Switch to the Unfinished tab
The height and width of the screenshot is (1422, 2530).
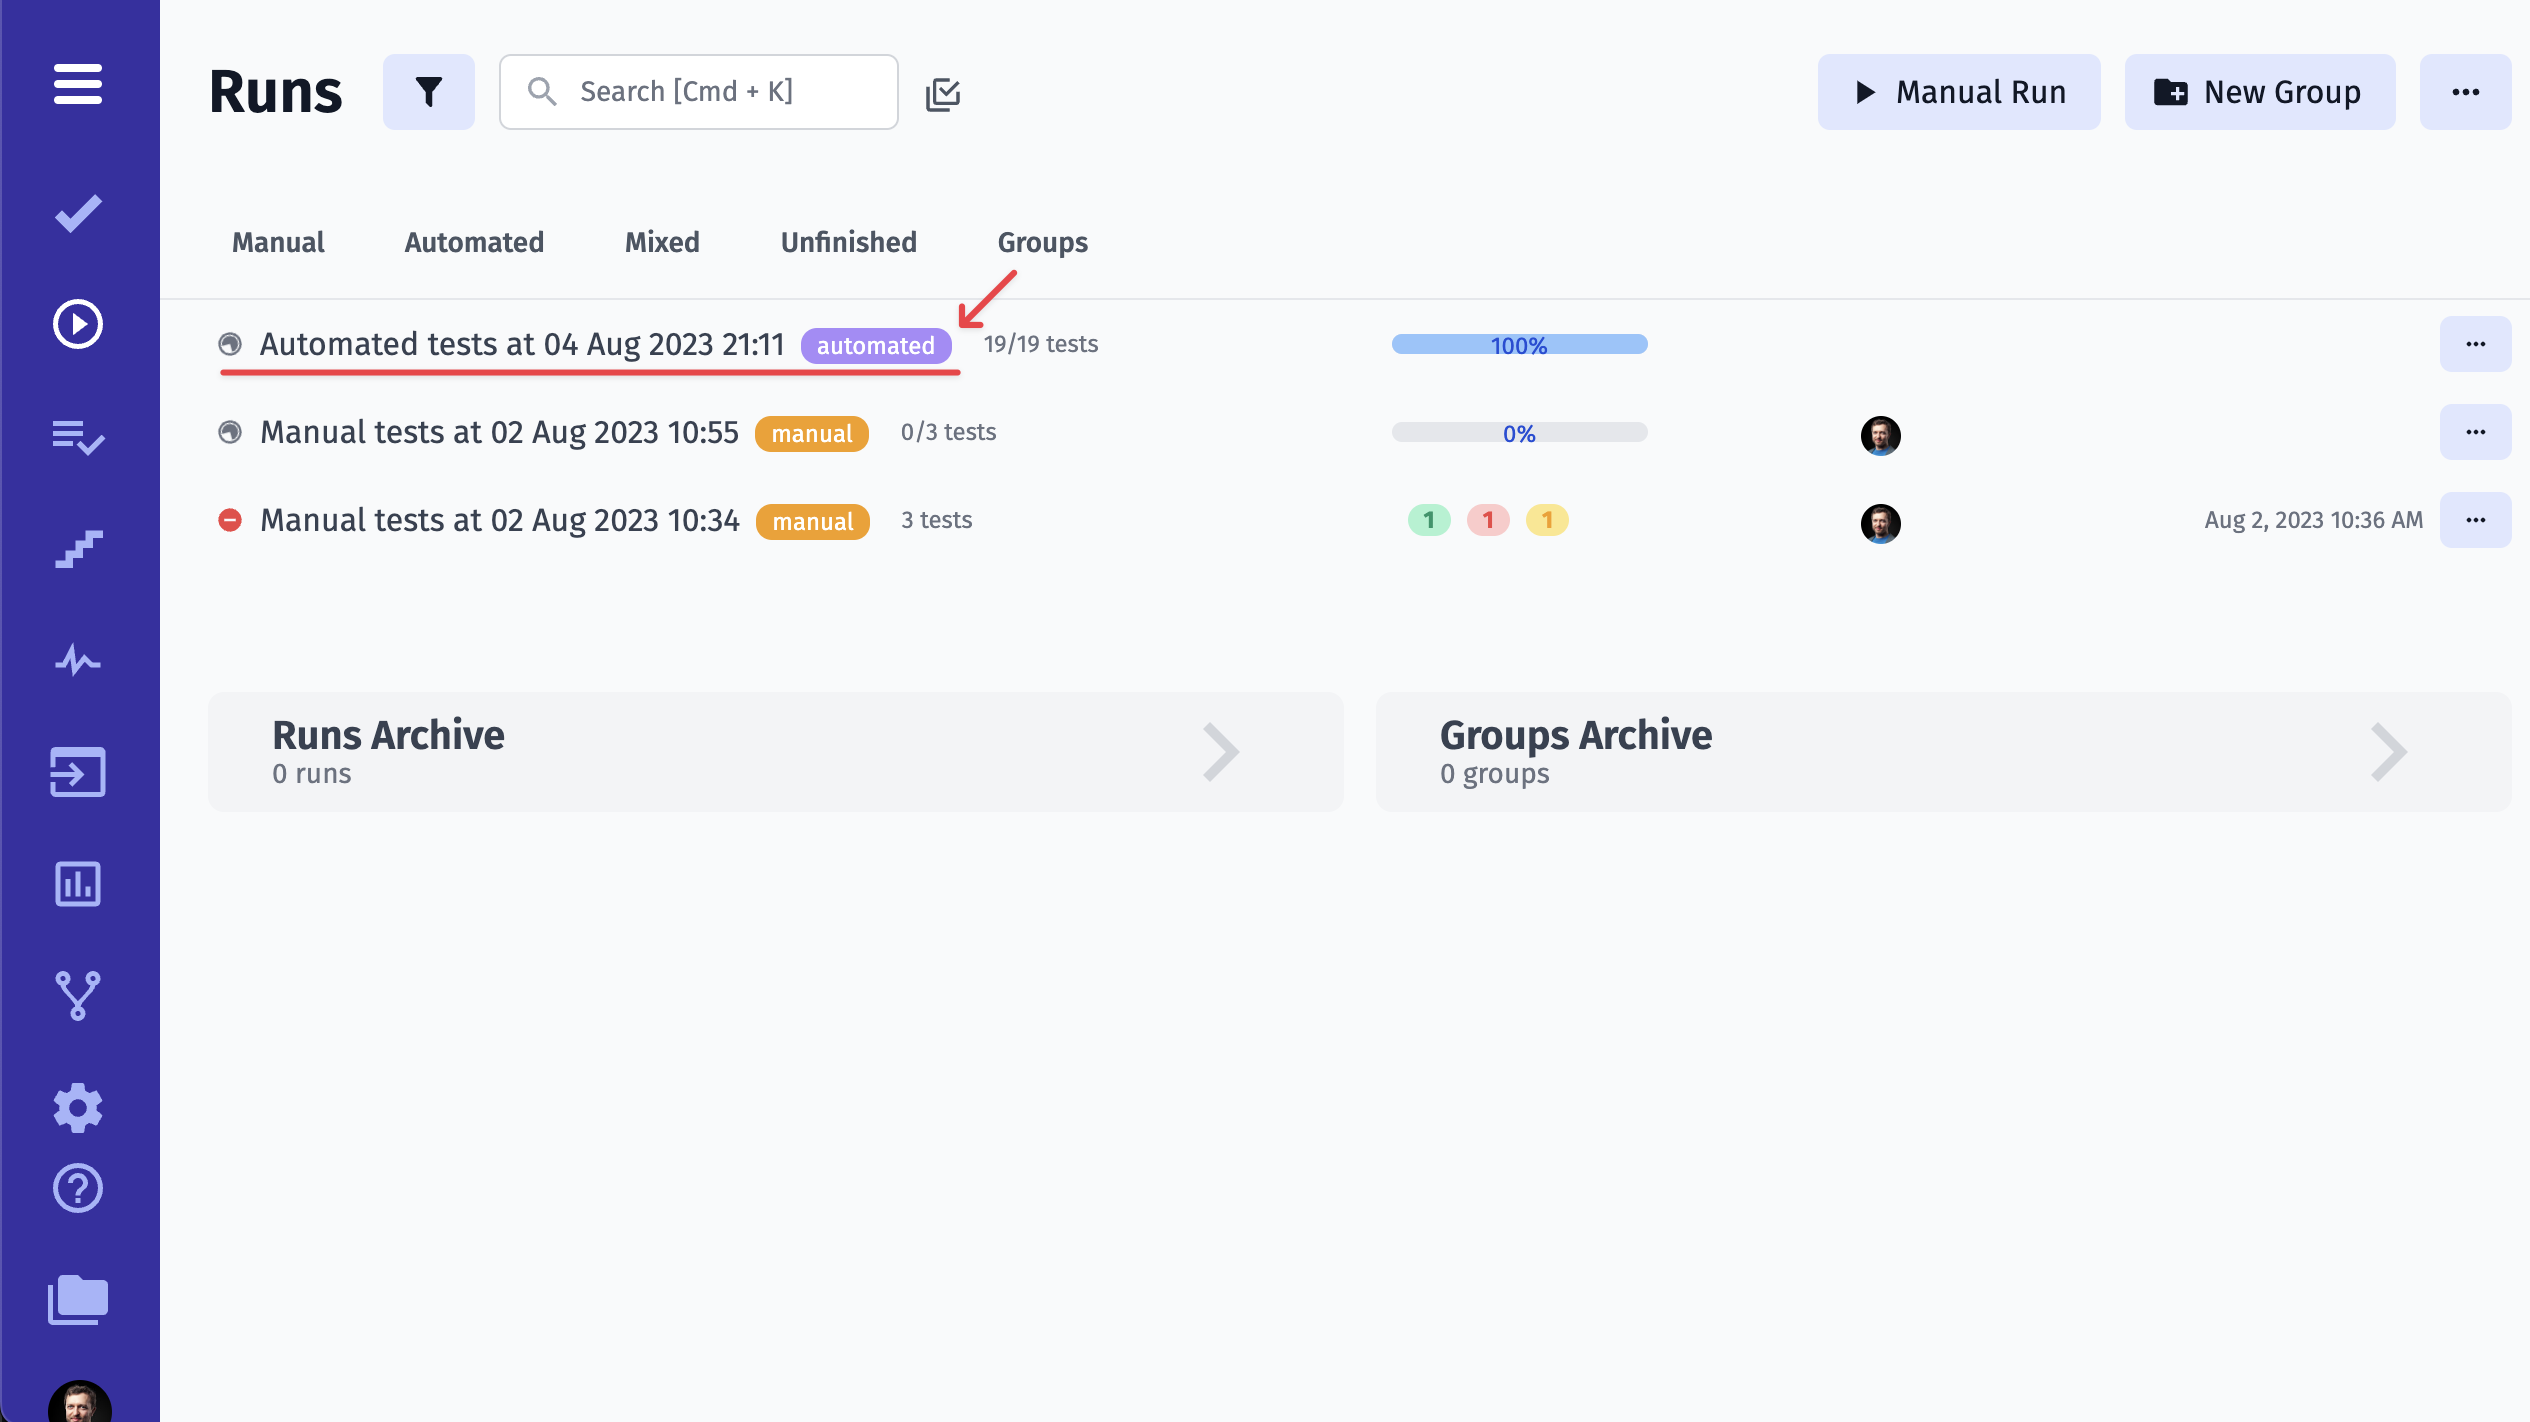848,242
